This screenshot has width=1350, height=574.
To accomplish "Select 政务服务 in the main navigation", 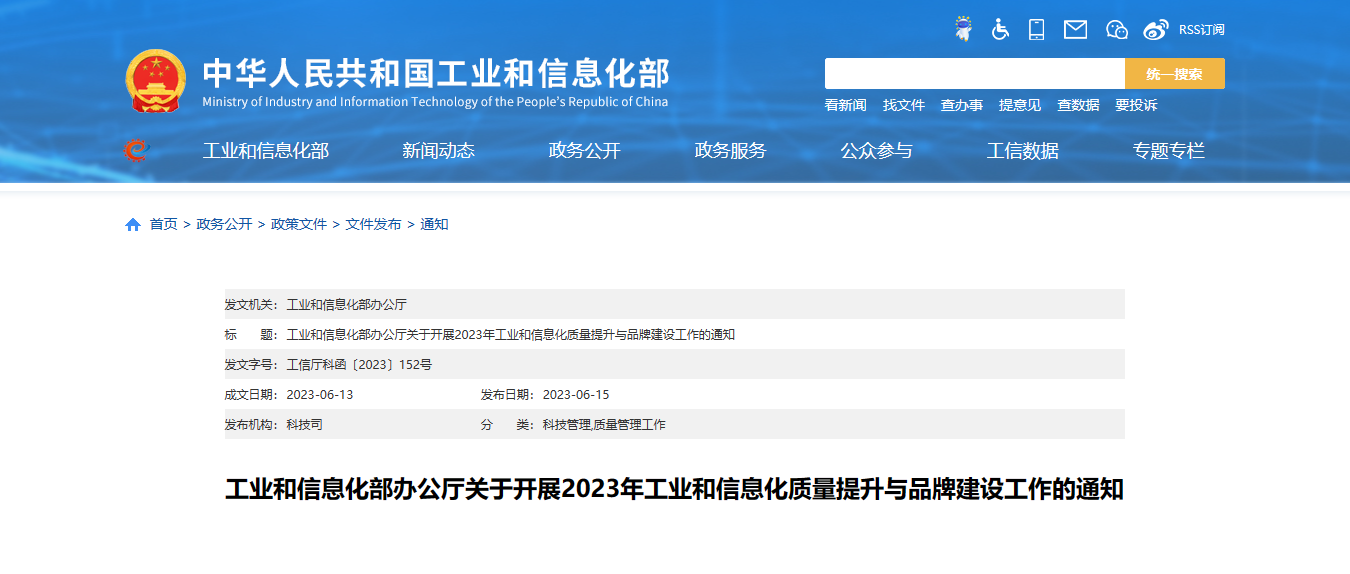I will point(730,151).
